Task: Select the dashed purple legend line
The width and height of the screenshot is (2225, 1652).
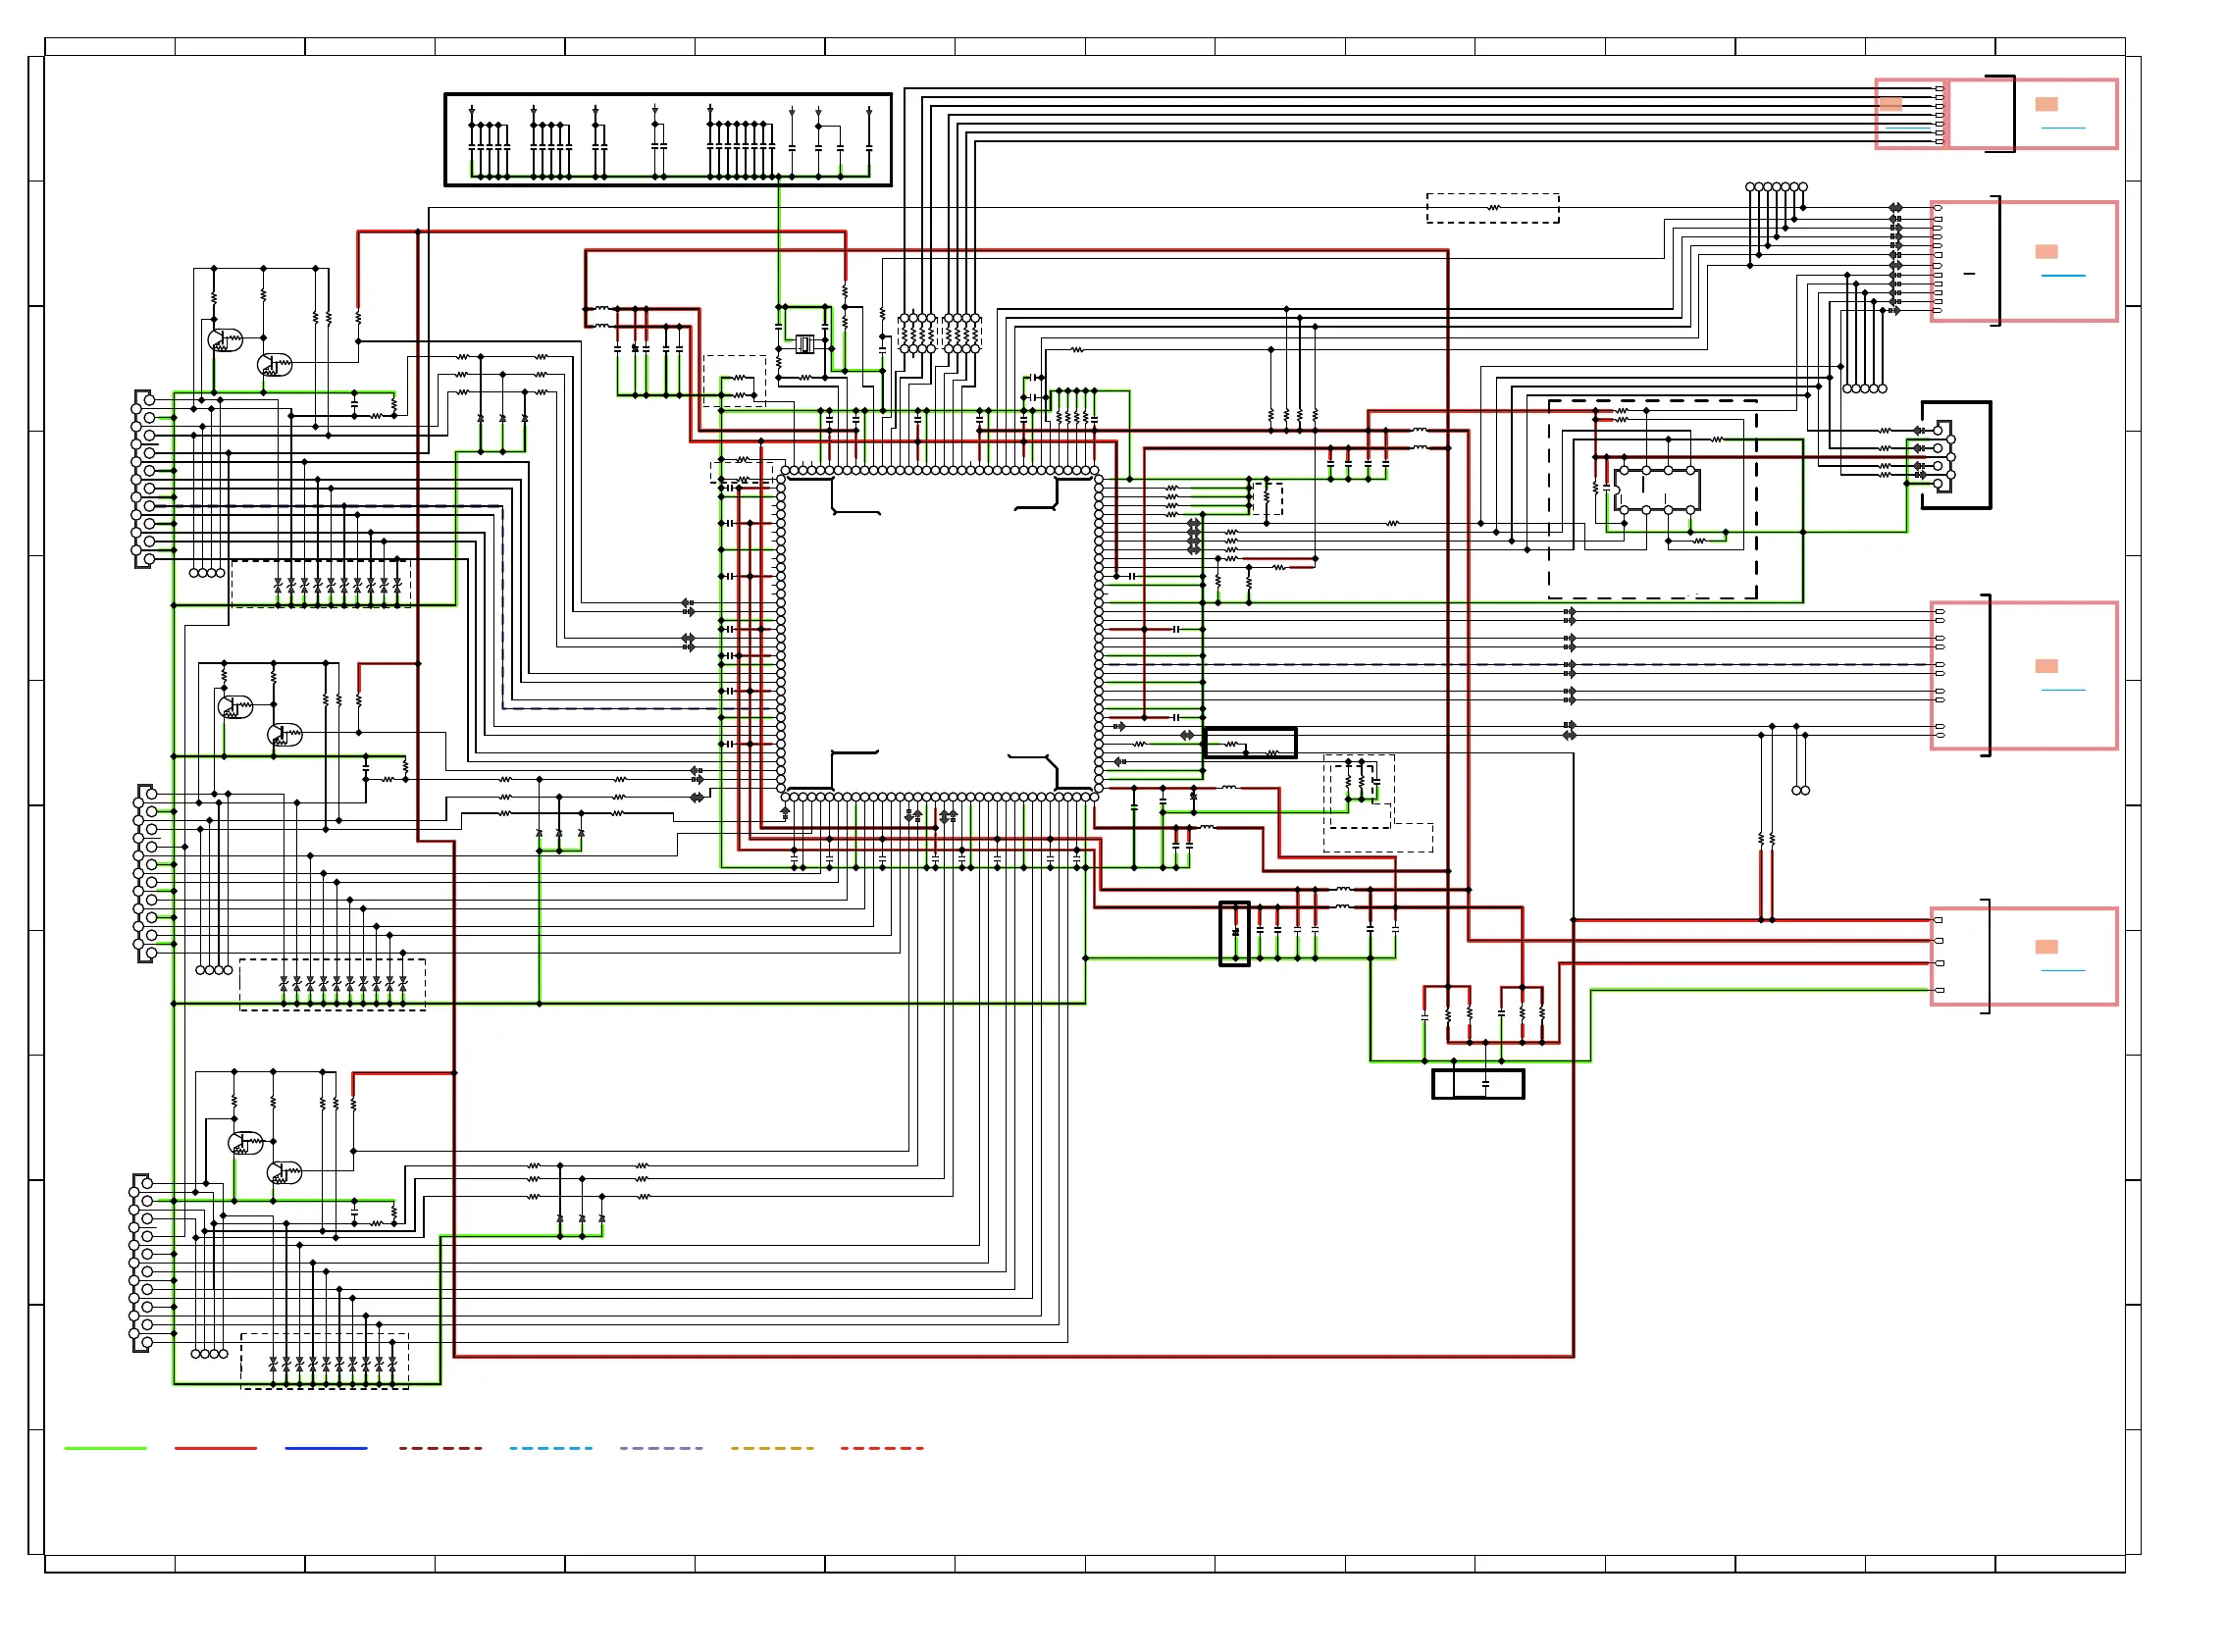Action: [x=661, y=1447]
